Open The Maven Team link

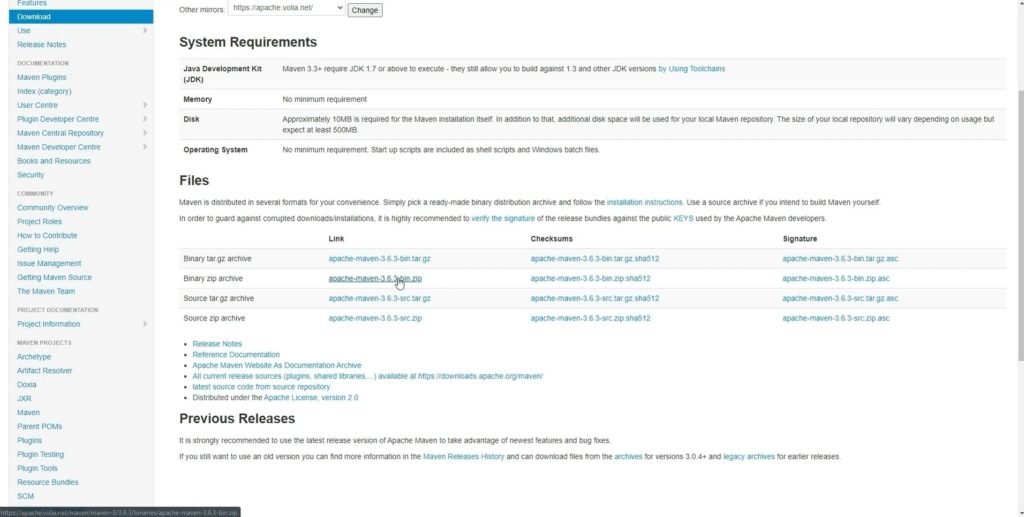(46, 291)
